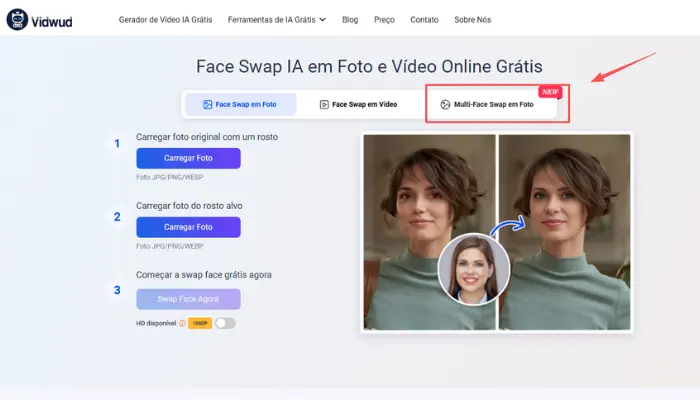This screenshot has height=400, width=700.
Task: Click the 'Carregar foto do rosto alvo' label
Action: (189, 206)
